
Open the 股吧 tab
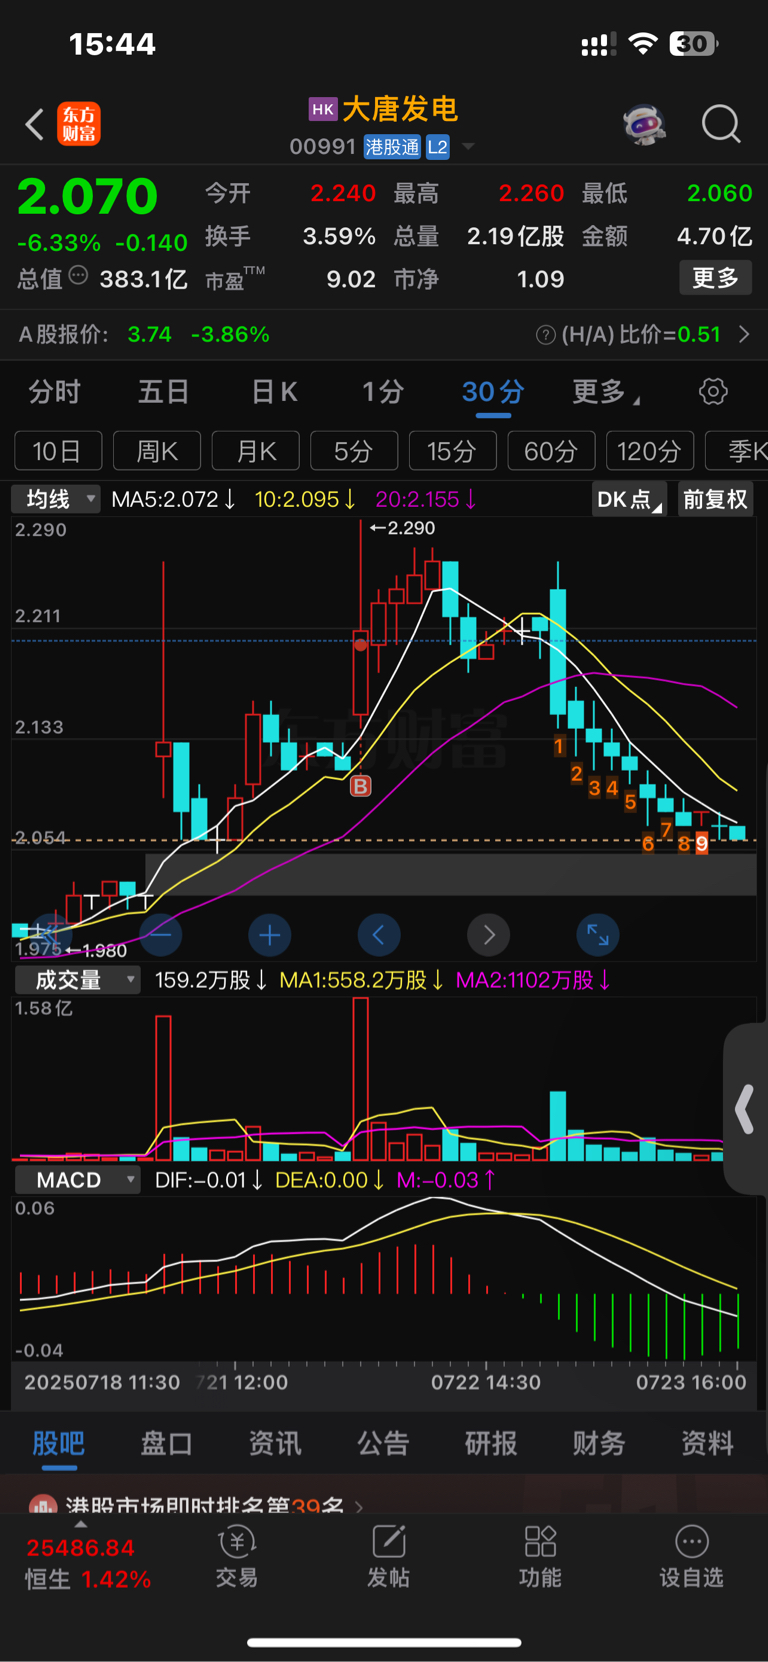pos(59,1443)
